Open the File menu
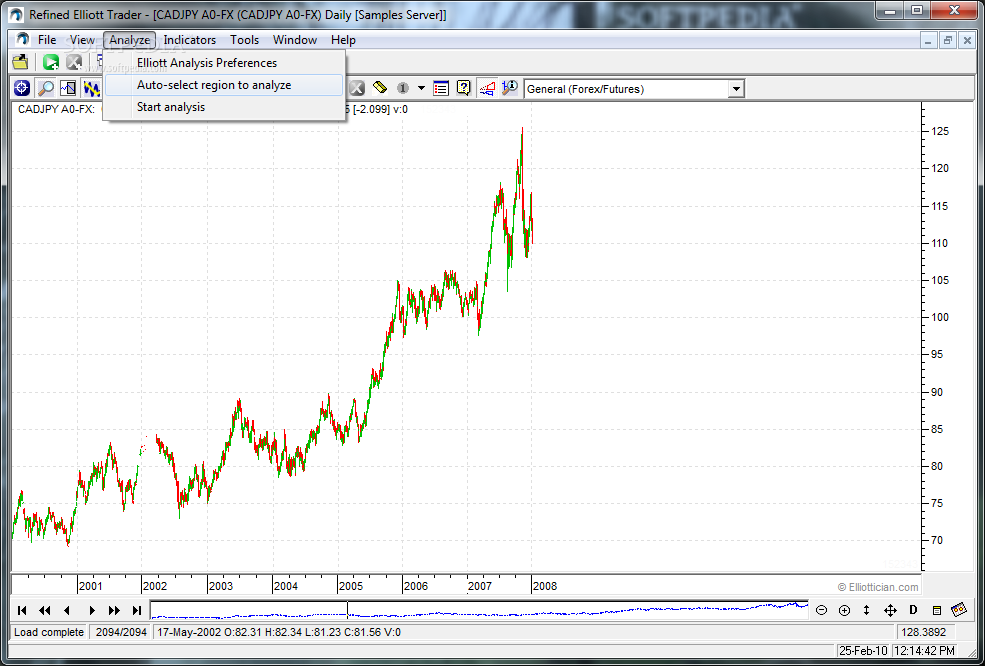 [47, 40]
